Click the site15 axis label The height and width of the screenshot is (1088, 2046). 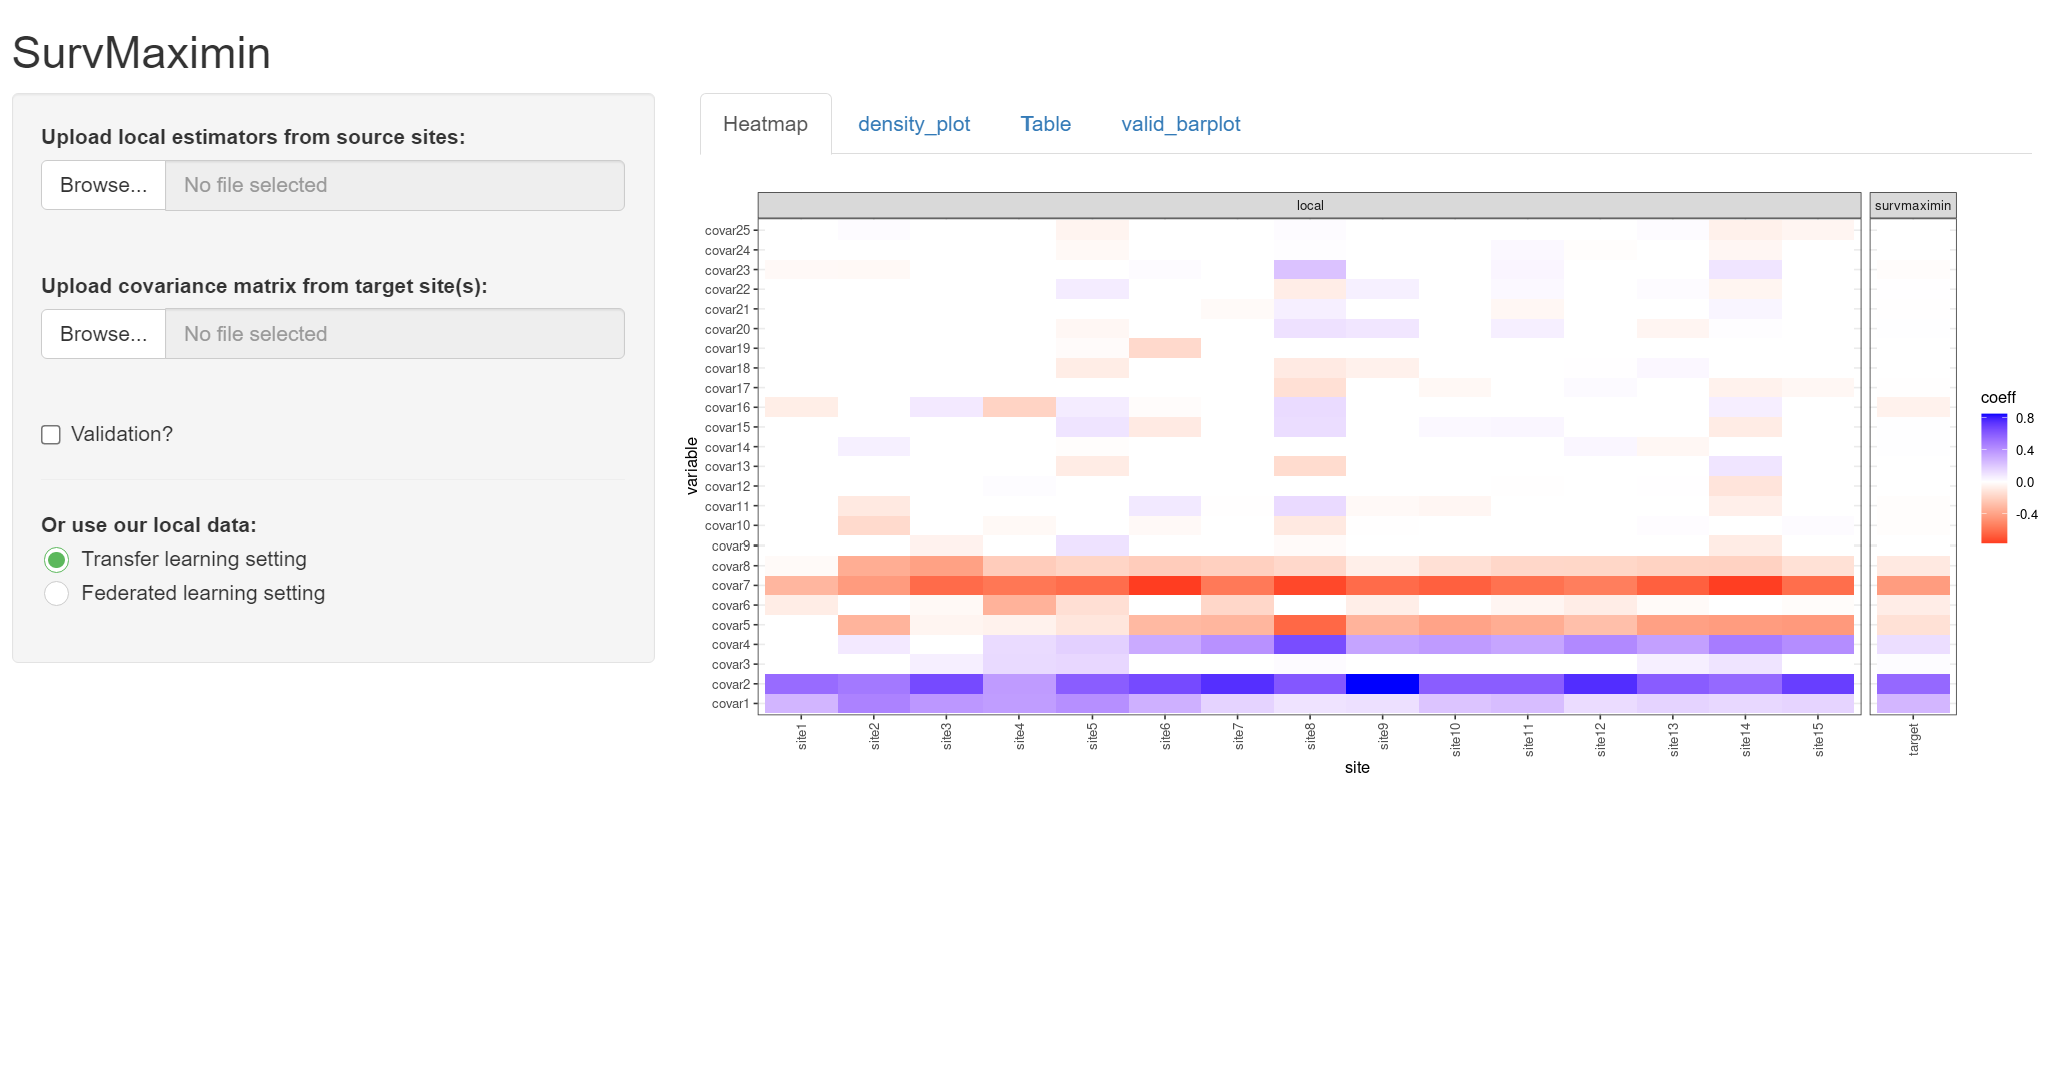pyautogui.click(x=1819, y=738)
